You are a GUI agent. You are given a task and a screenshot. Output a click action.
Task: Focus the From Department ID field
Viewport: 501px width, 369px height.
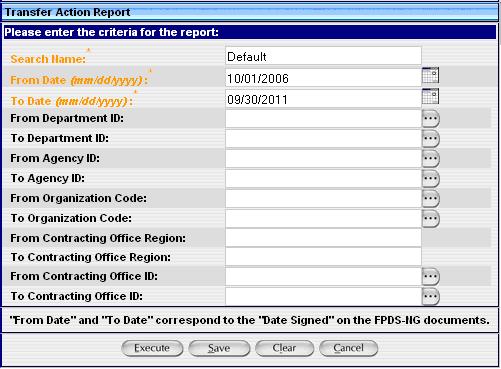point(323,119)
